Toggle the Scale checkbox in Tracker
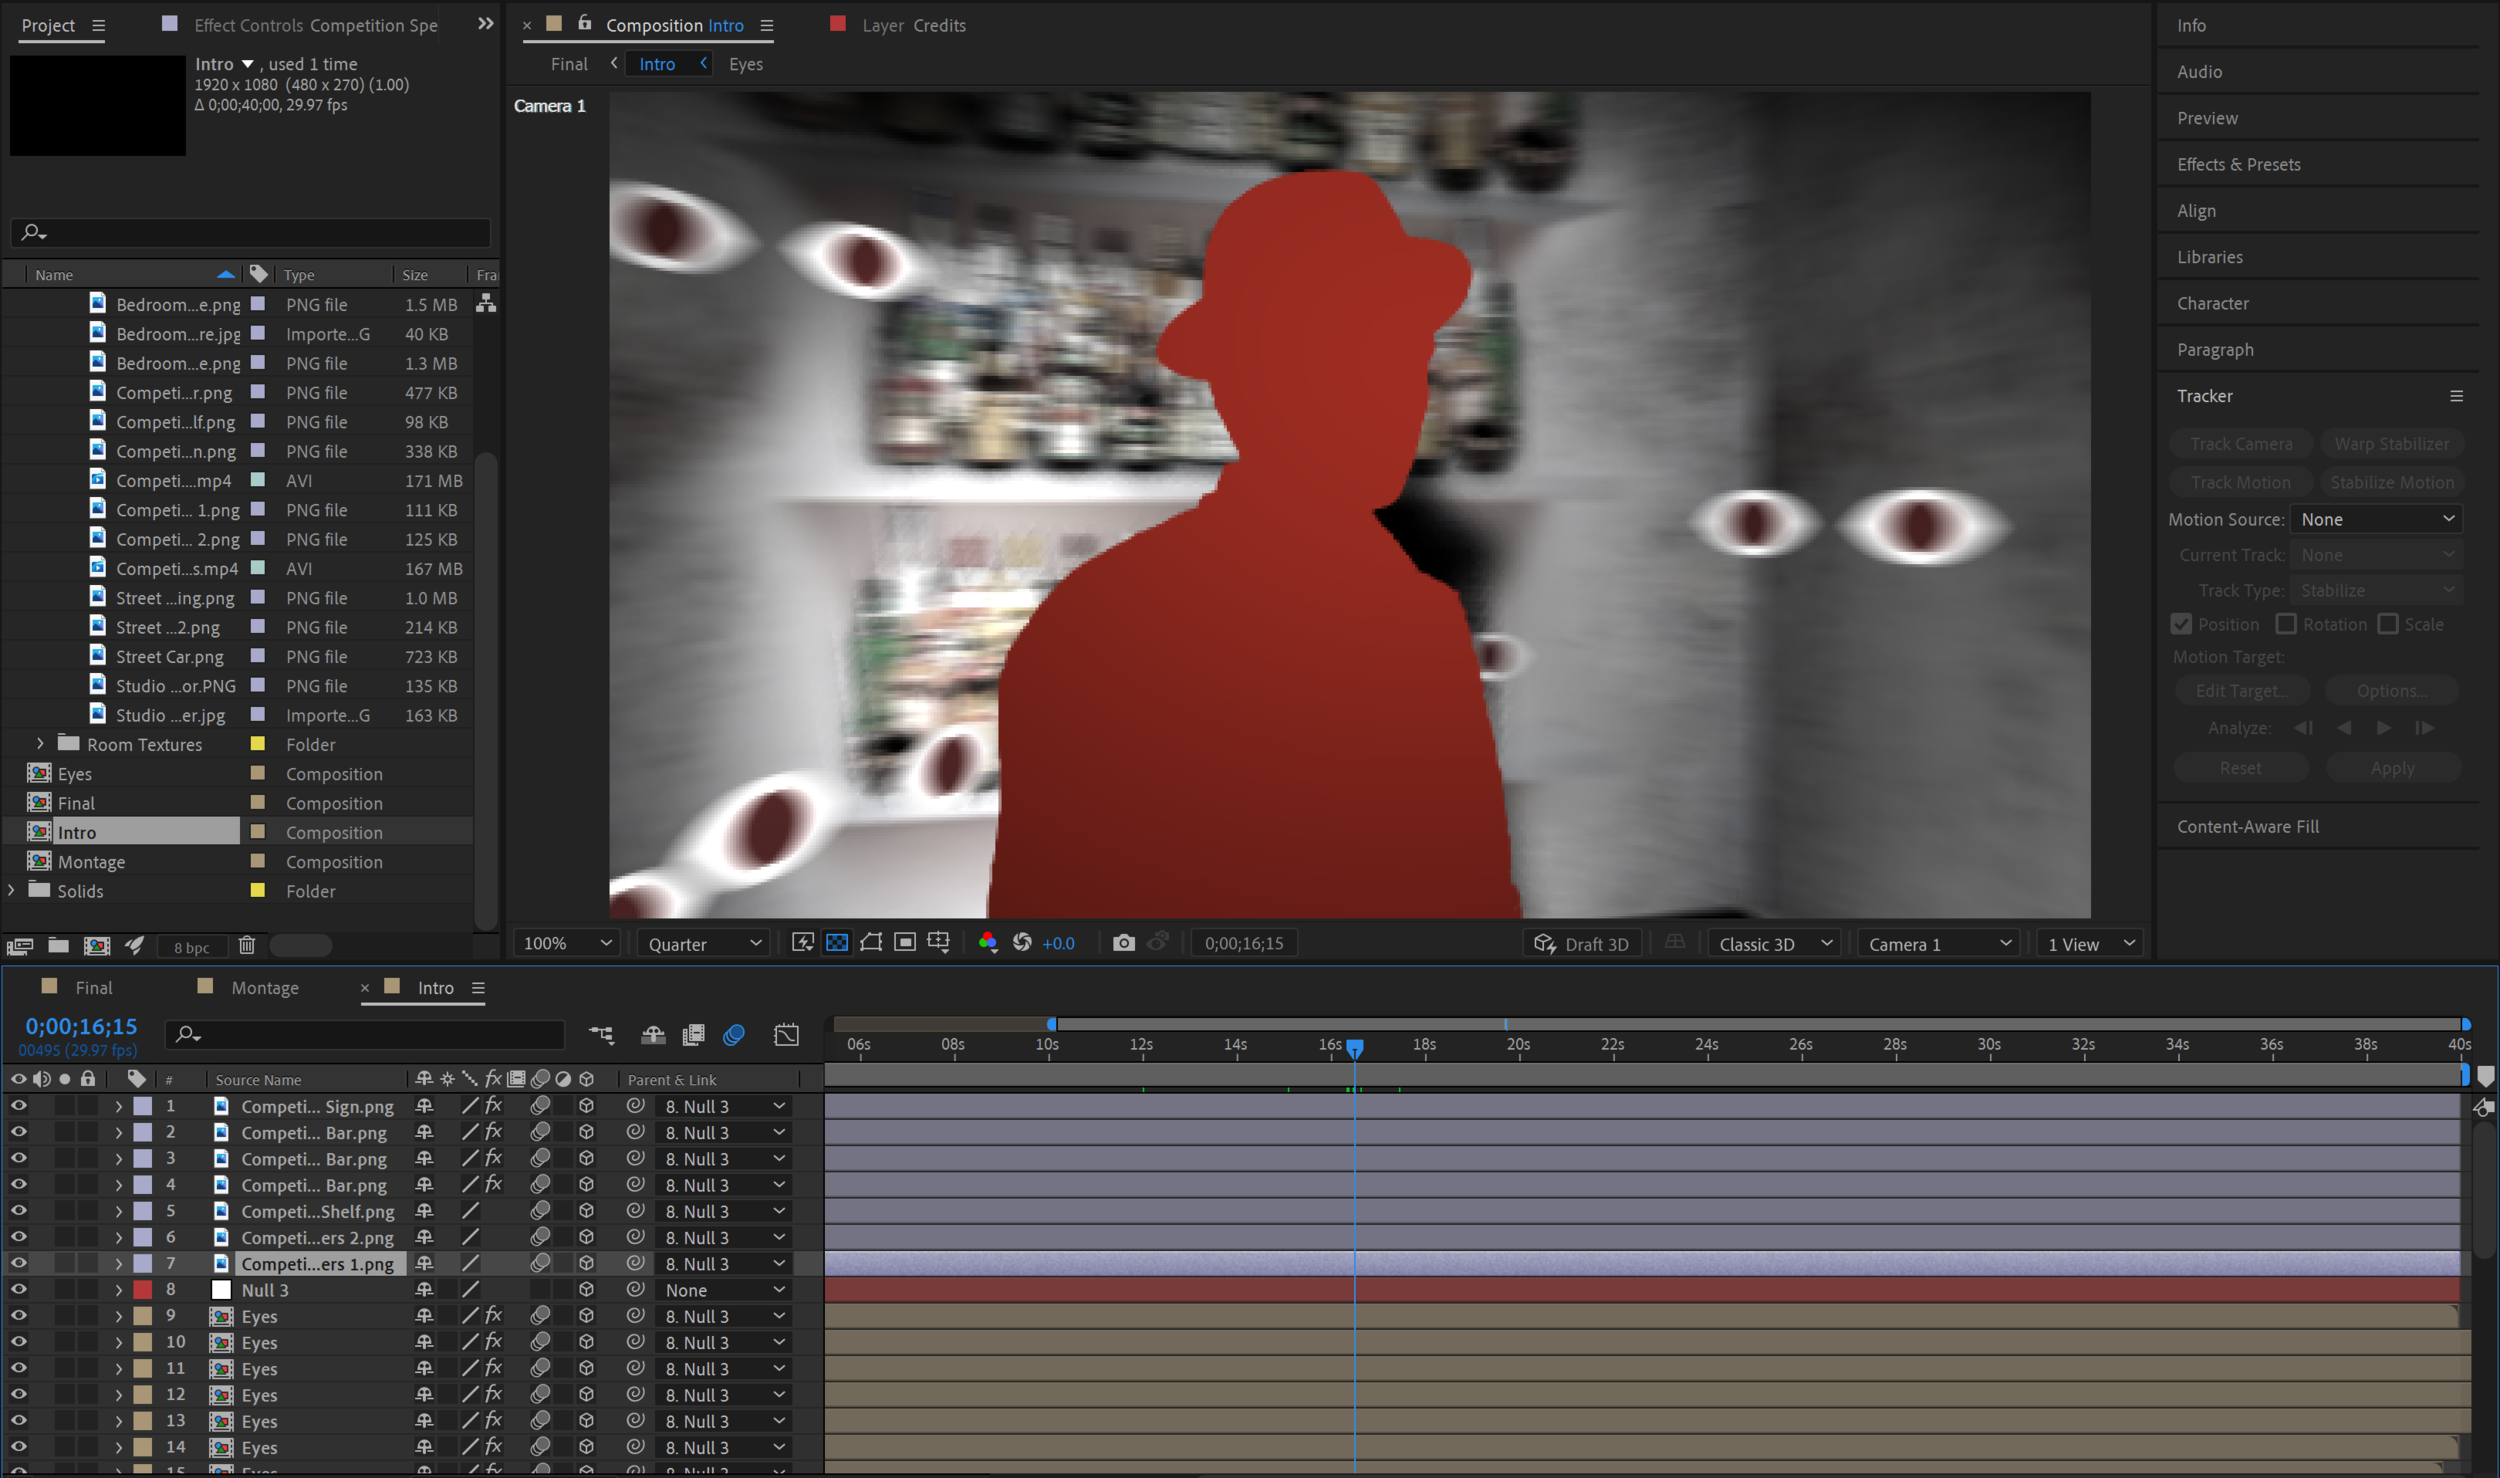 tap(2388, 624)
